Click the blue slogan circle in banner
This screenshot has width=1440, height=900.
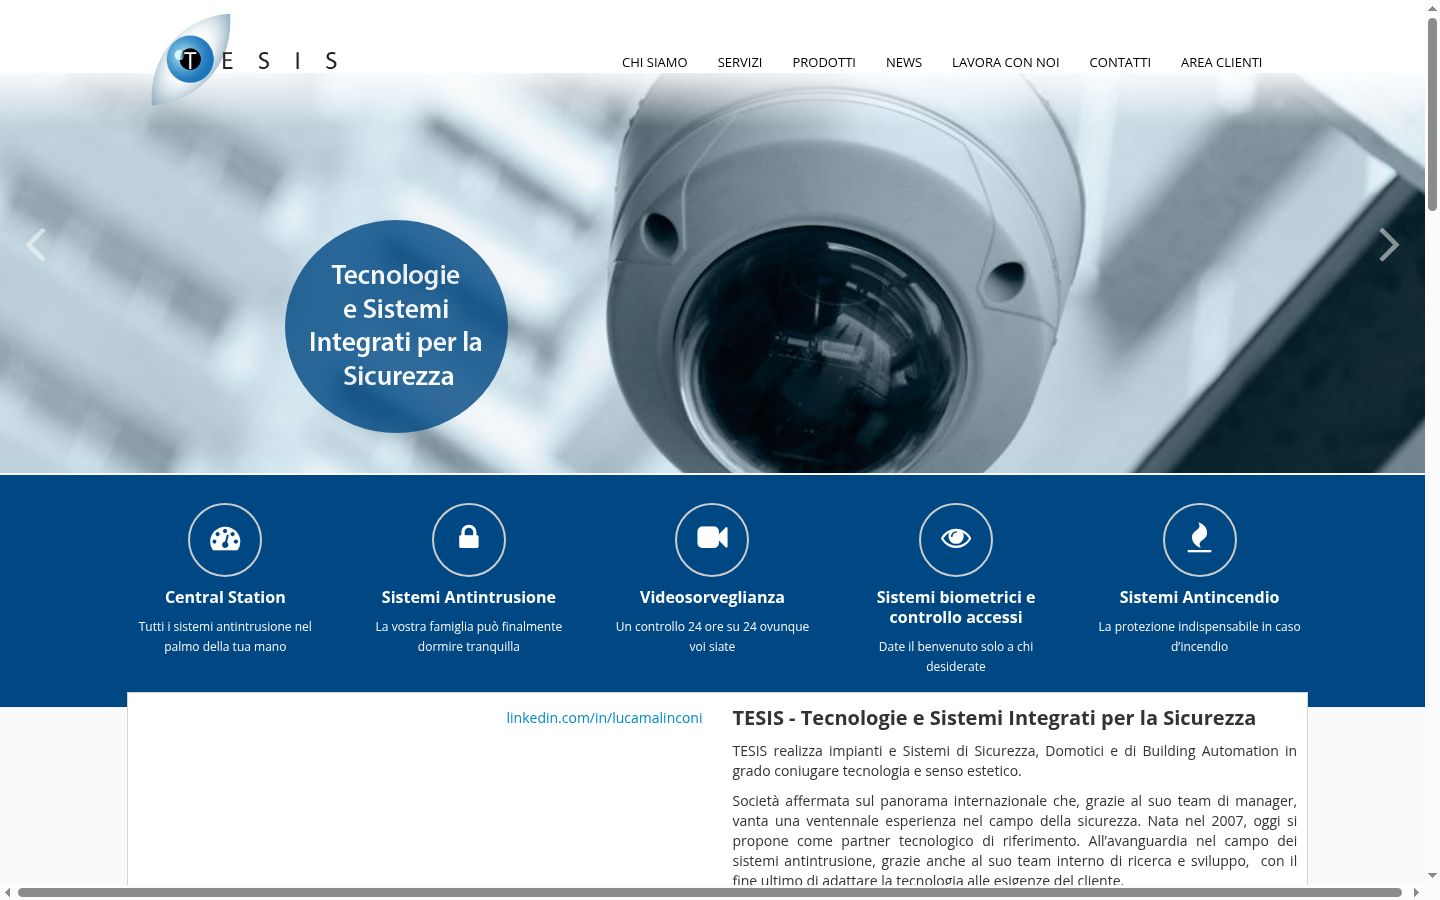click(396, 326)
